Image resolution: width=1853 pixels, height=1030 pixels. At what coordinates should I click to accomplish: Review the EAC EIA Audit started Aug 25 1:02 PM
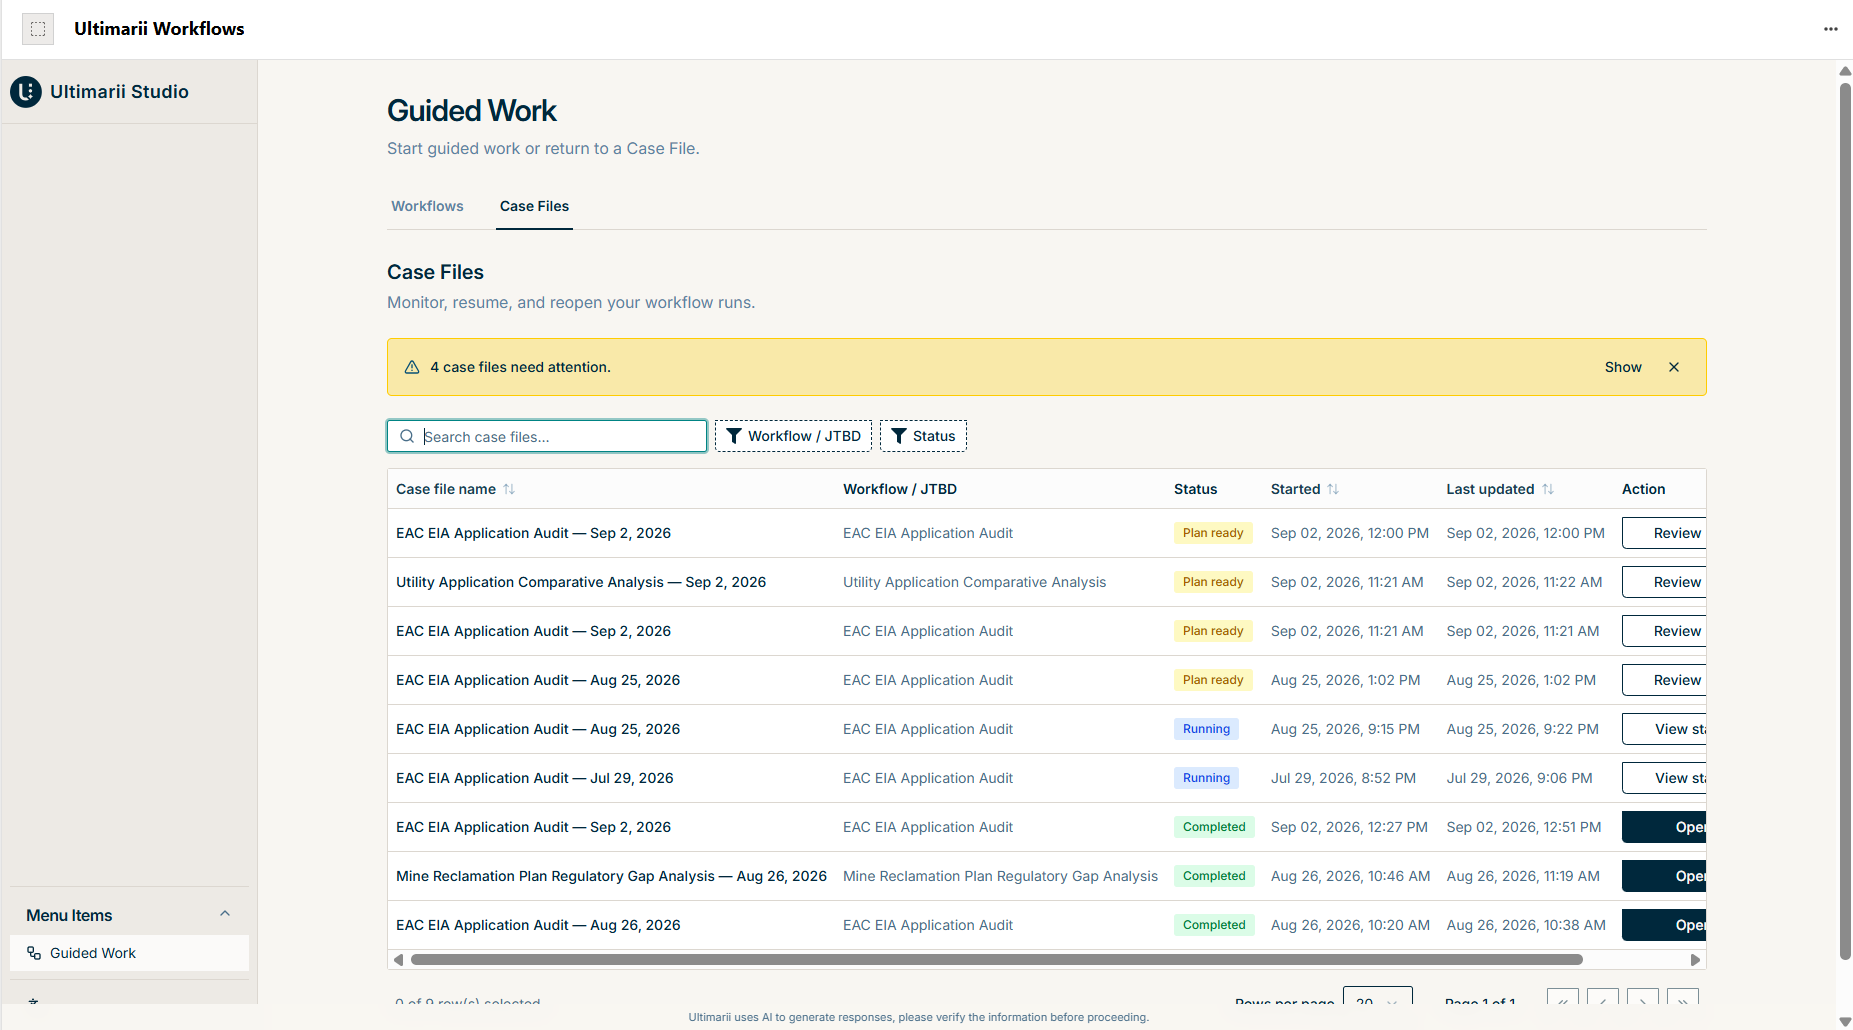coord(1664,680)
